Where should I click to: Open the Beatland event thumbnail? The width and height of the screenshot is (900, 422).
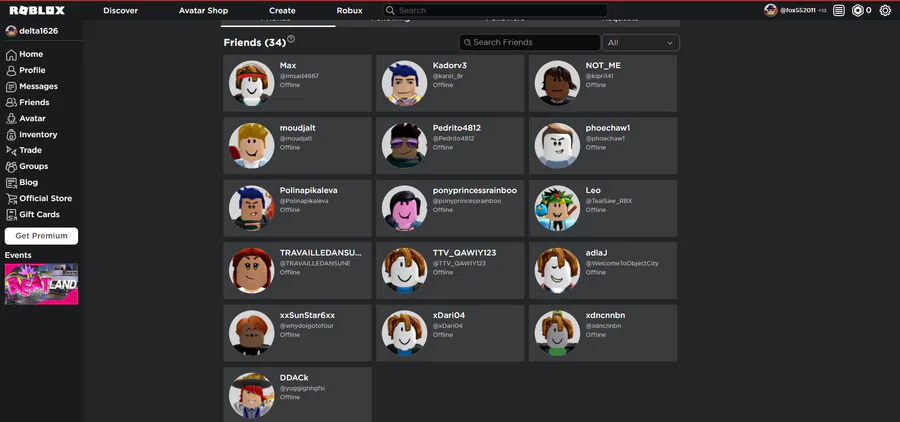41,284
